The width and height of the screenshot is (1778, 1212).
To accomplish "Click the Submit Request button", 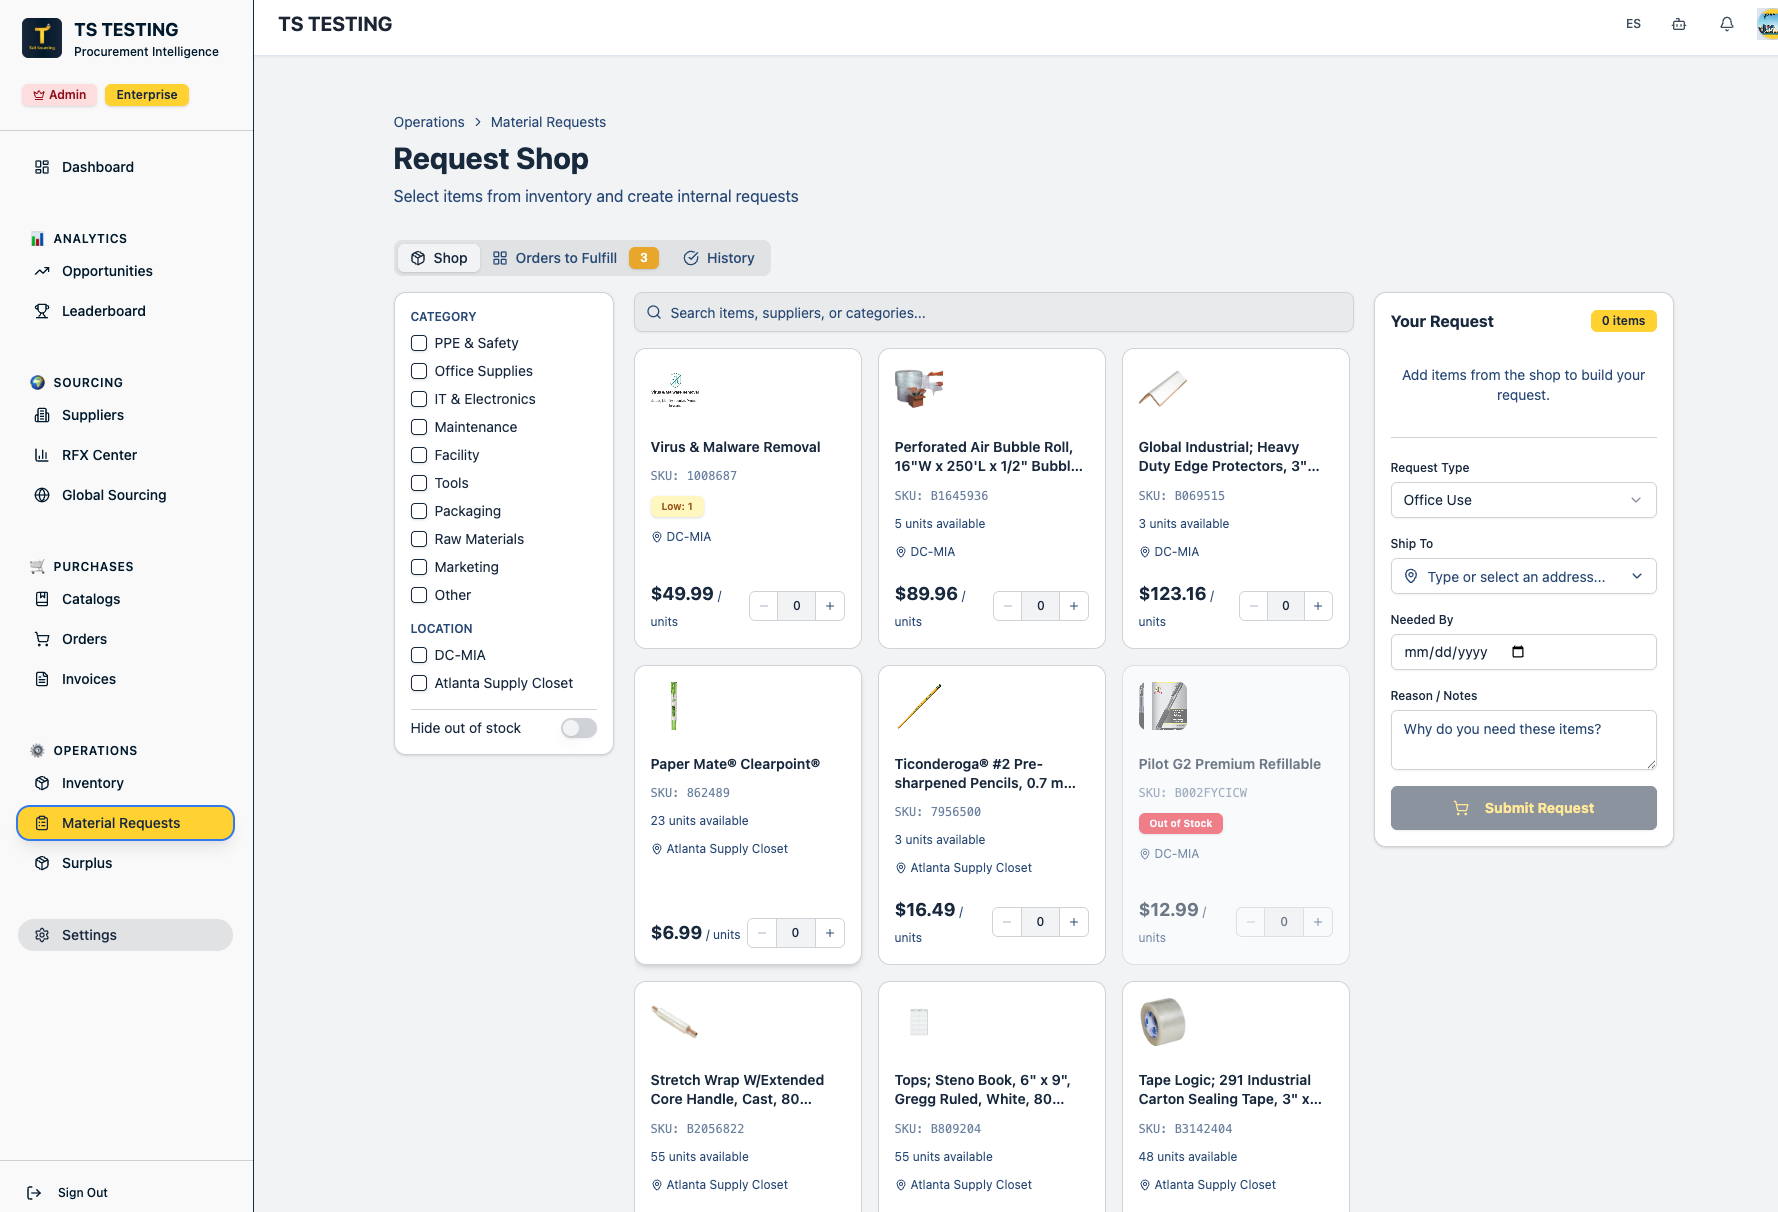I will (1523, 808).
